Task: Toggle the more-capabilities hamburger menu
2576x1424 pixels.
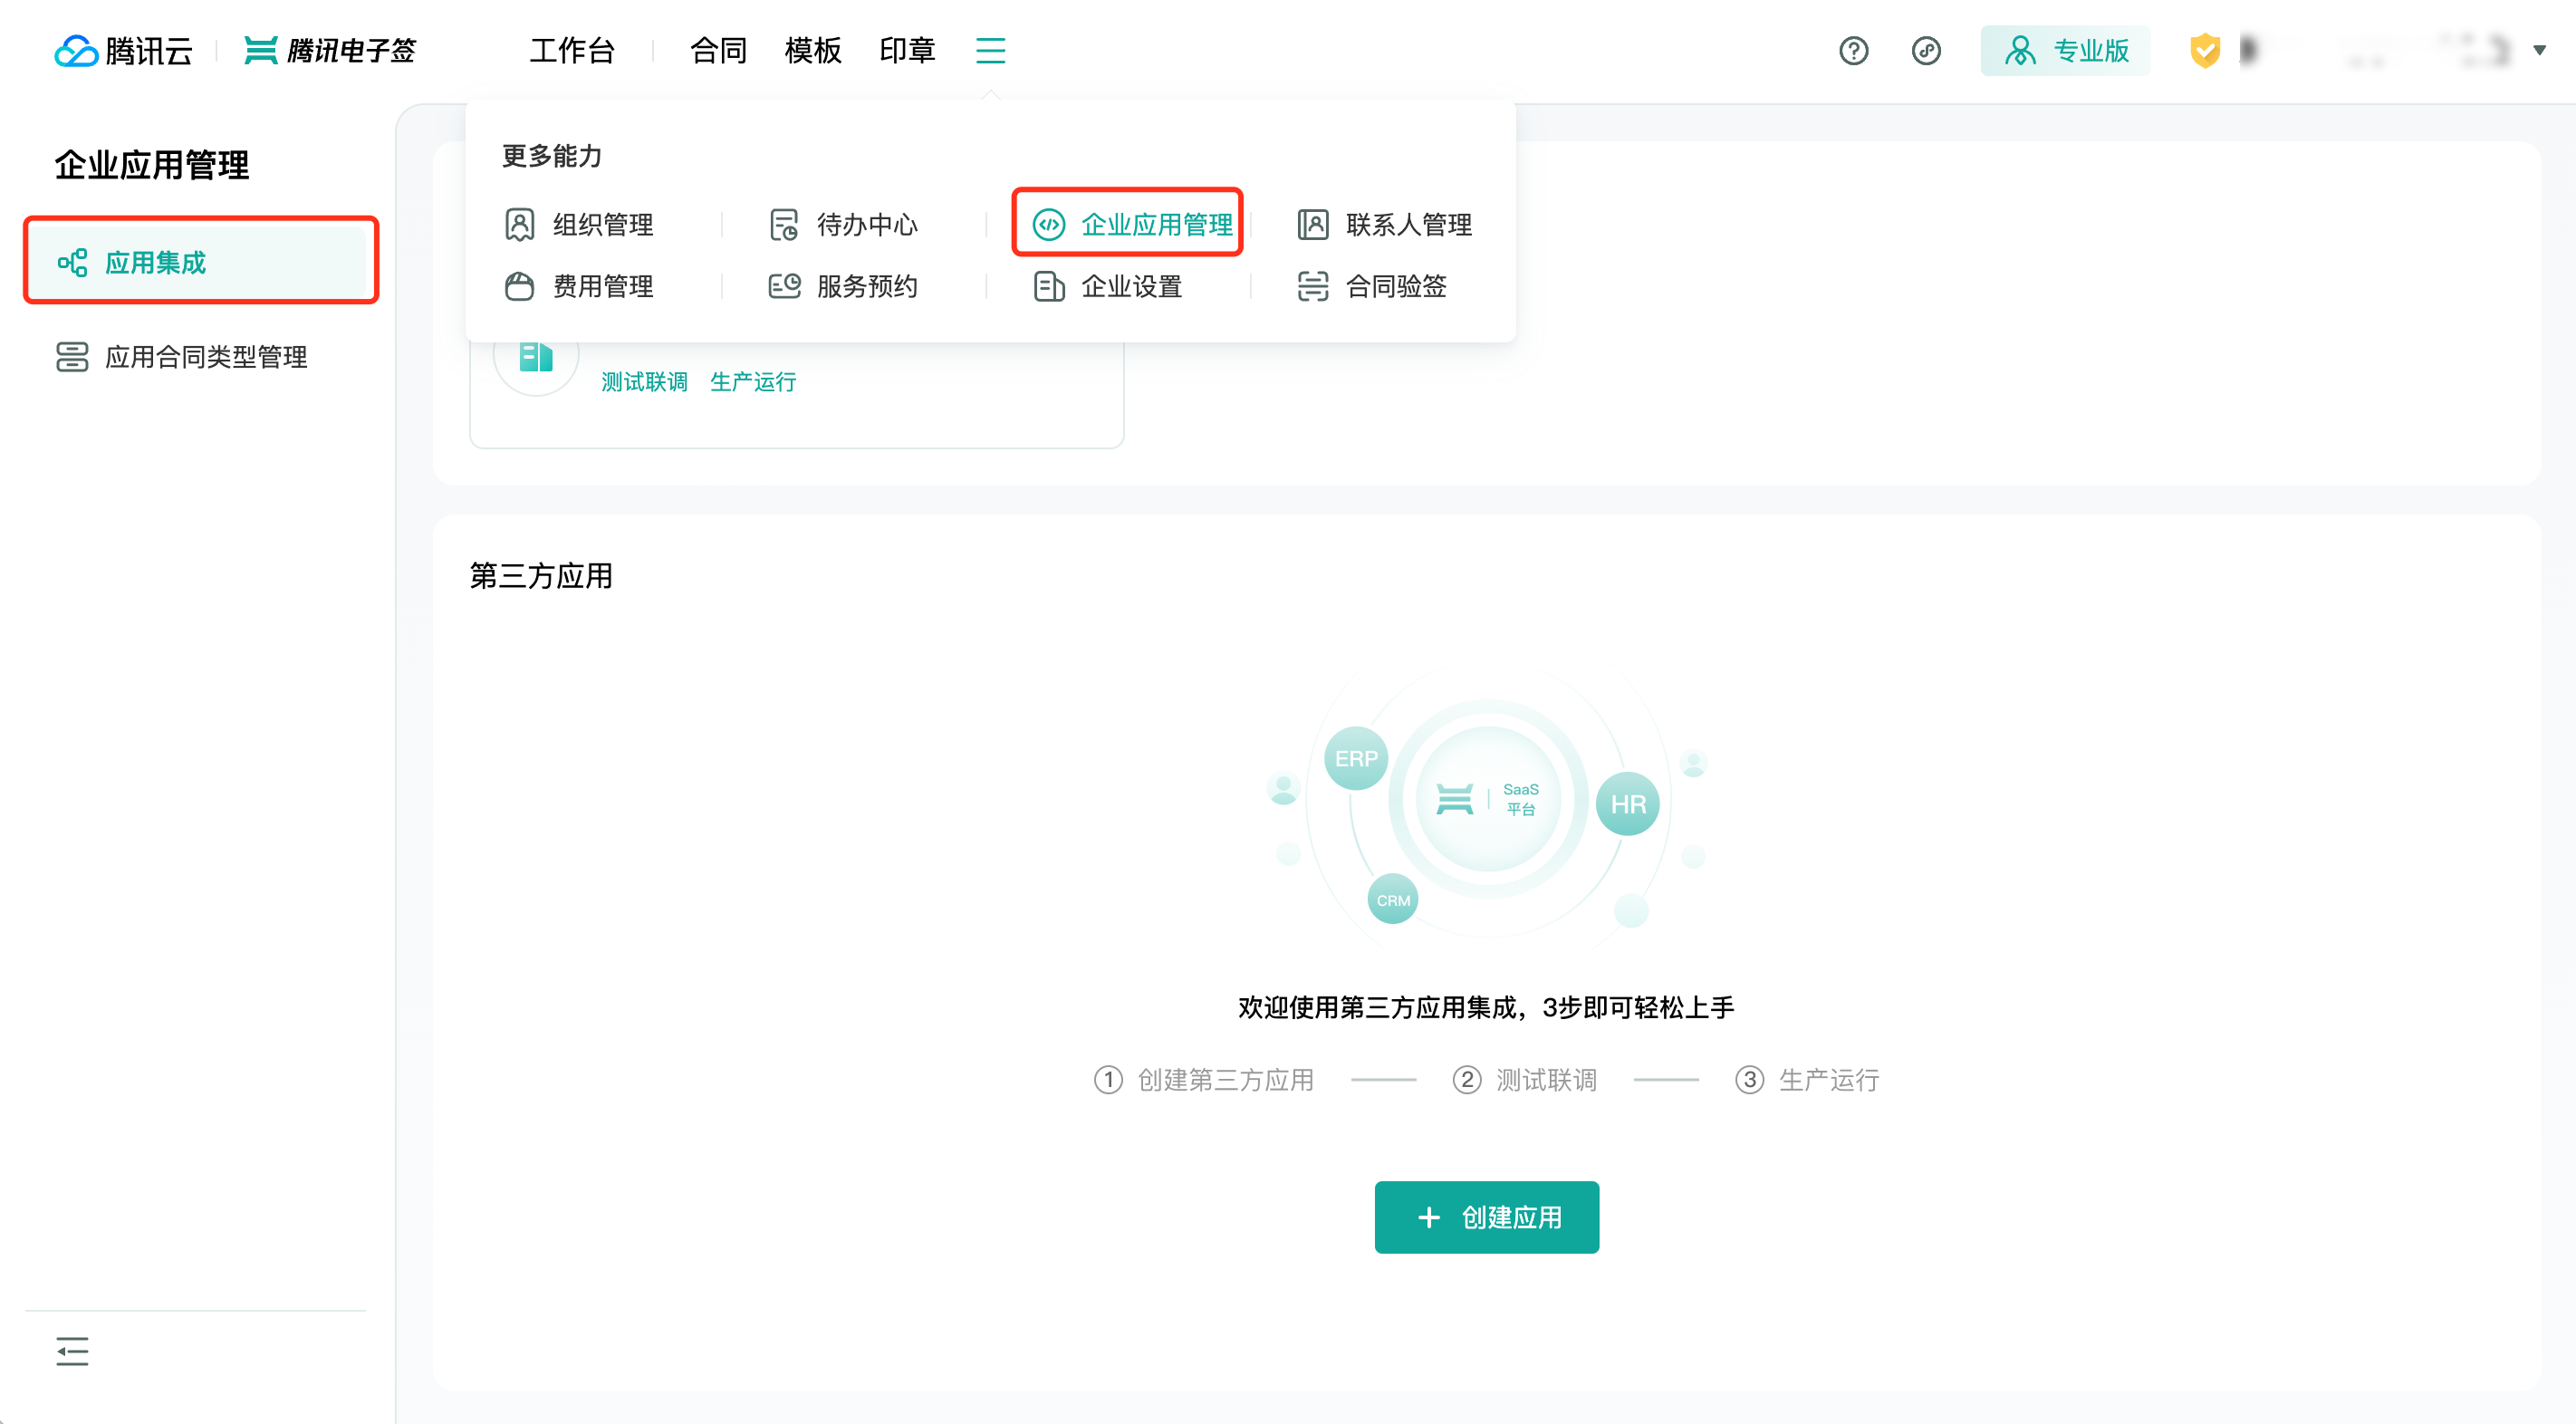Action: point(990,50)
